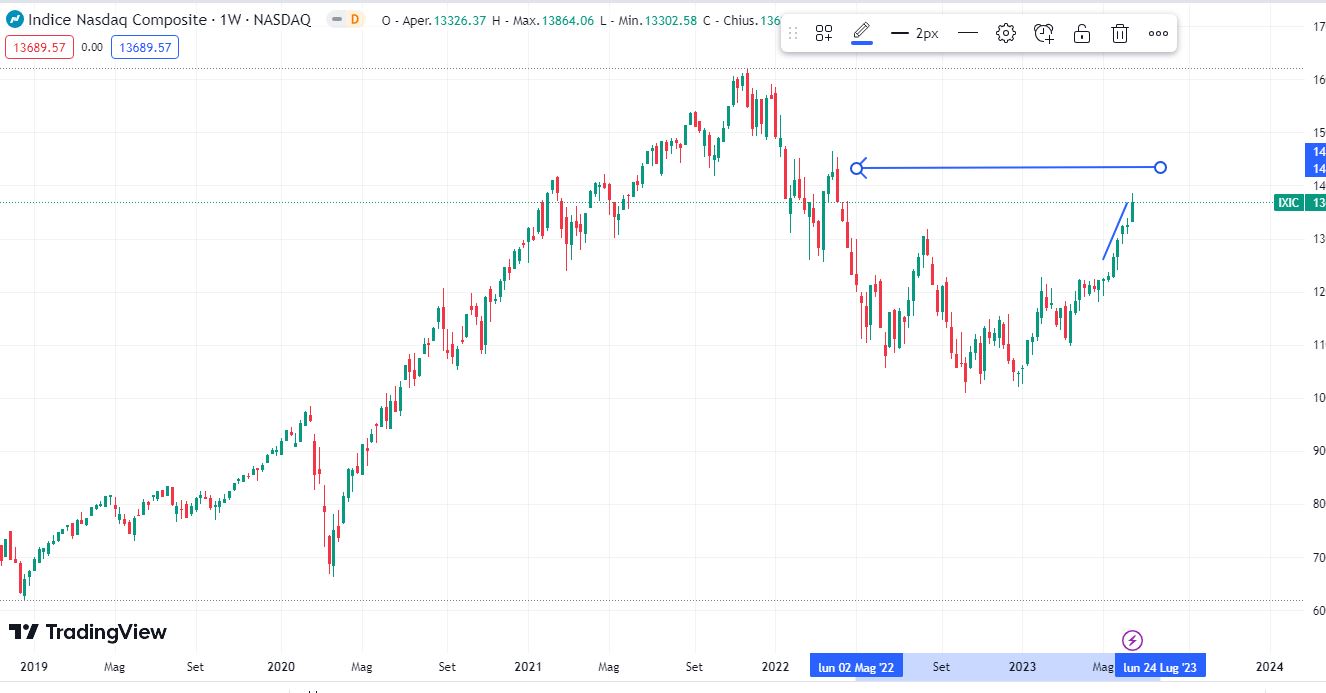
Task: Click the short blue diagonal trend line
Action: pos(1116,231)
